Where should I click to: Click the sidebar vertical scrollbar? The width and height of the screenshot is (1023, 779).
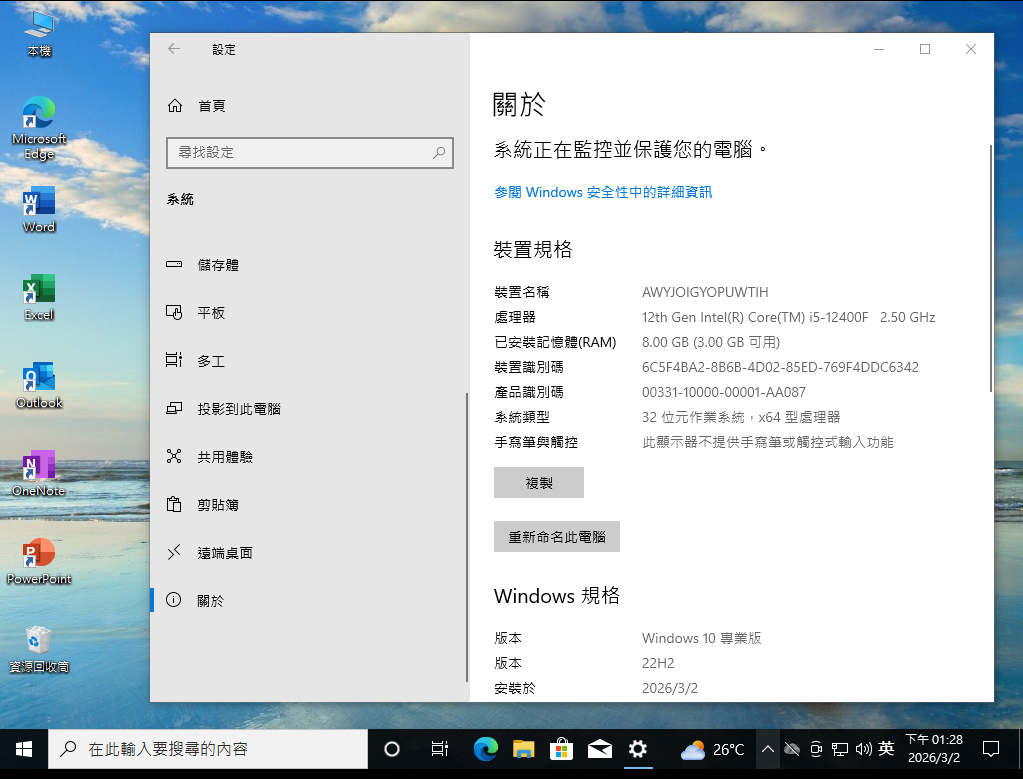pyautogui.click(x=466, y=536)
